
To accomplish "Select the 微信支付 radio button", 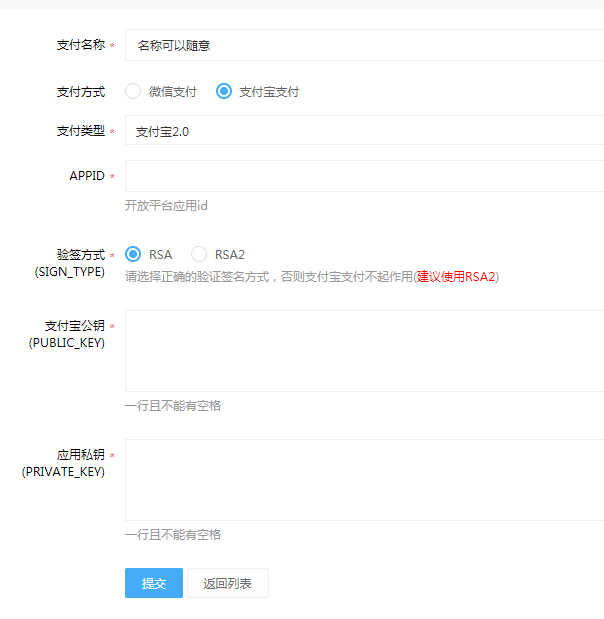I will (133, 91).
